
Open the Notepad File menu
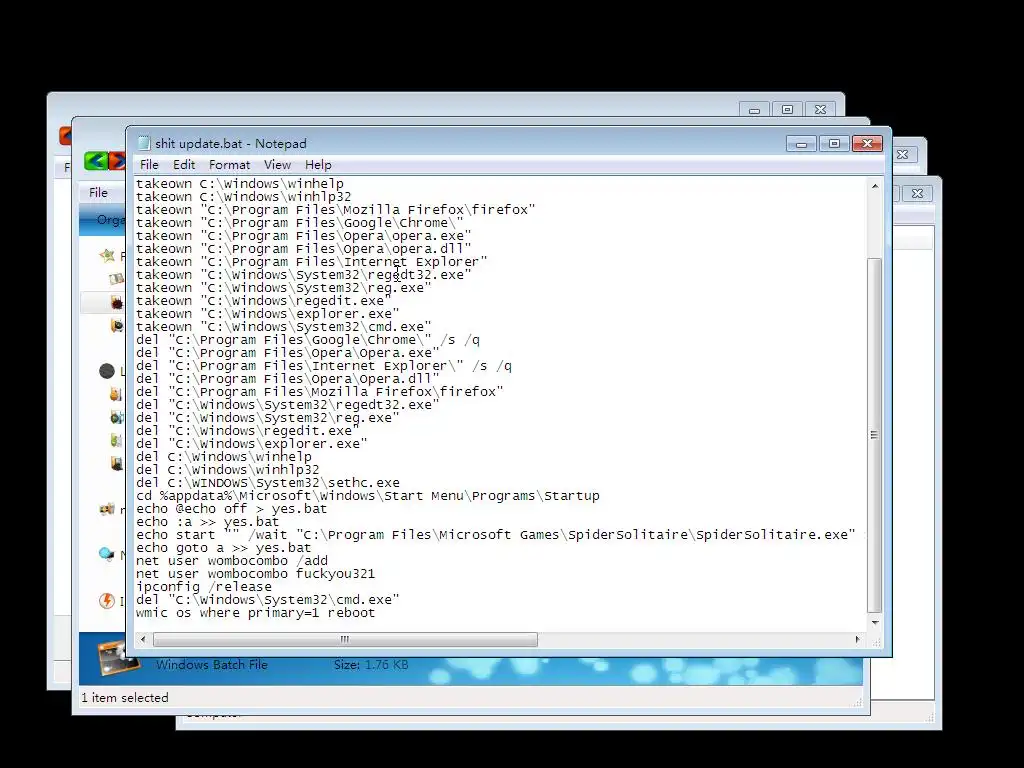(x=149, y=165)
